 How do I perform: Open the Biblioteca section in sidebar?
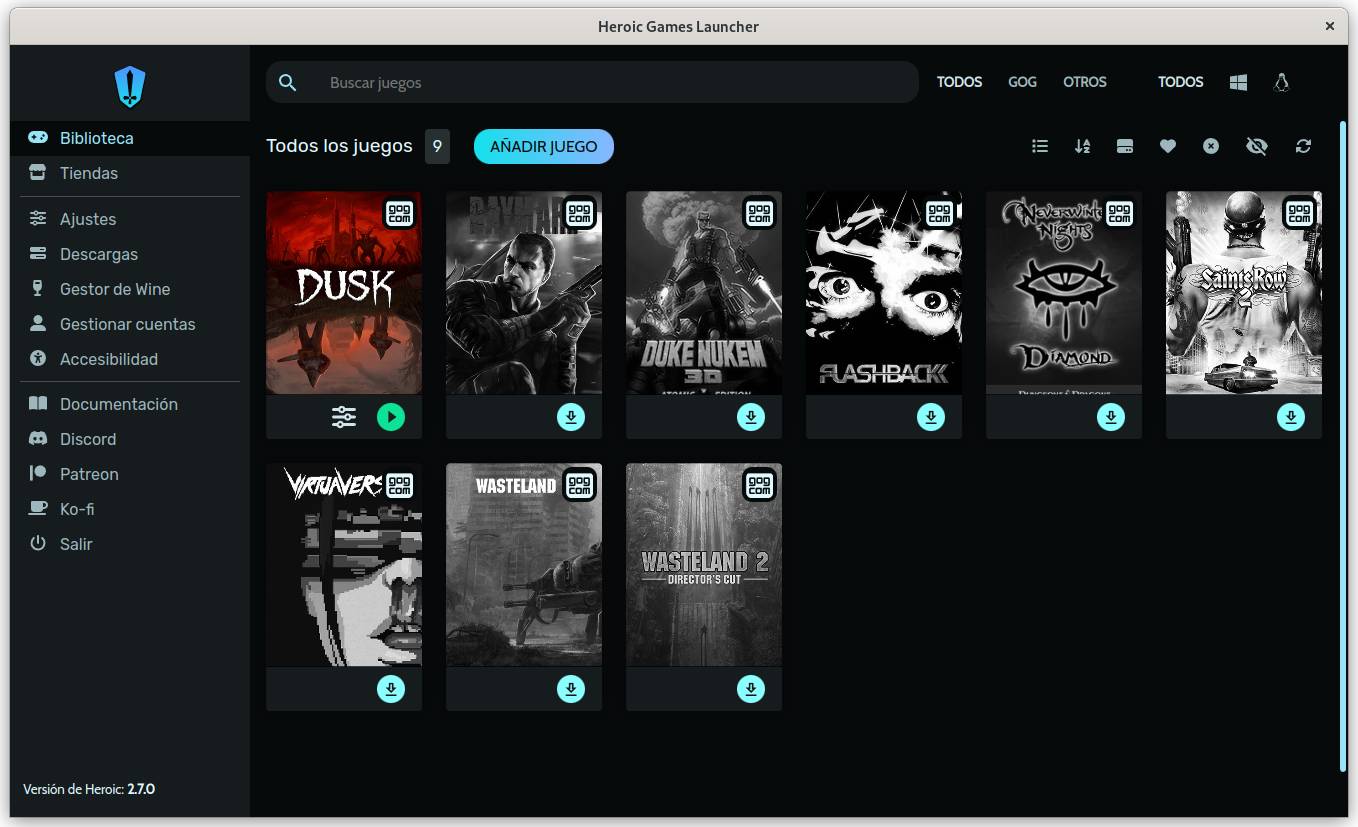coord(130,138)
